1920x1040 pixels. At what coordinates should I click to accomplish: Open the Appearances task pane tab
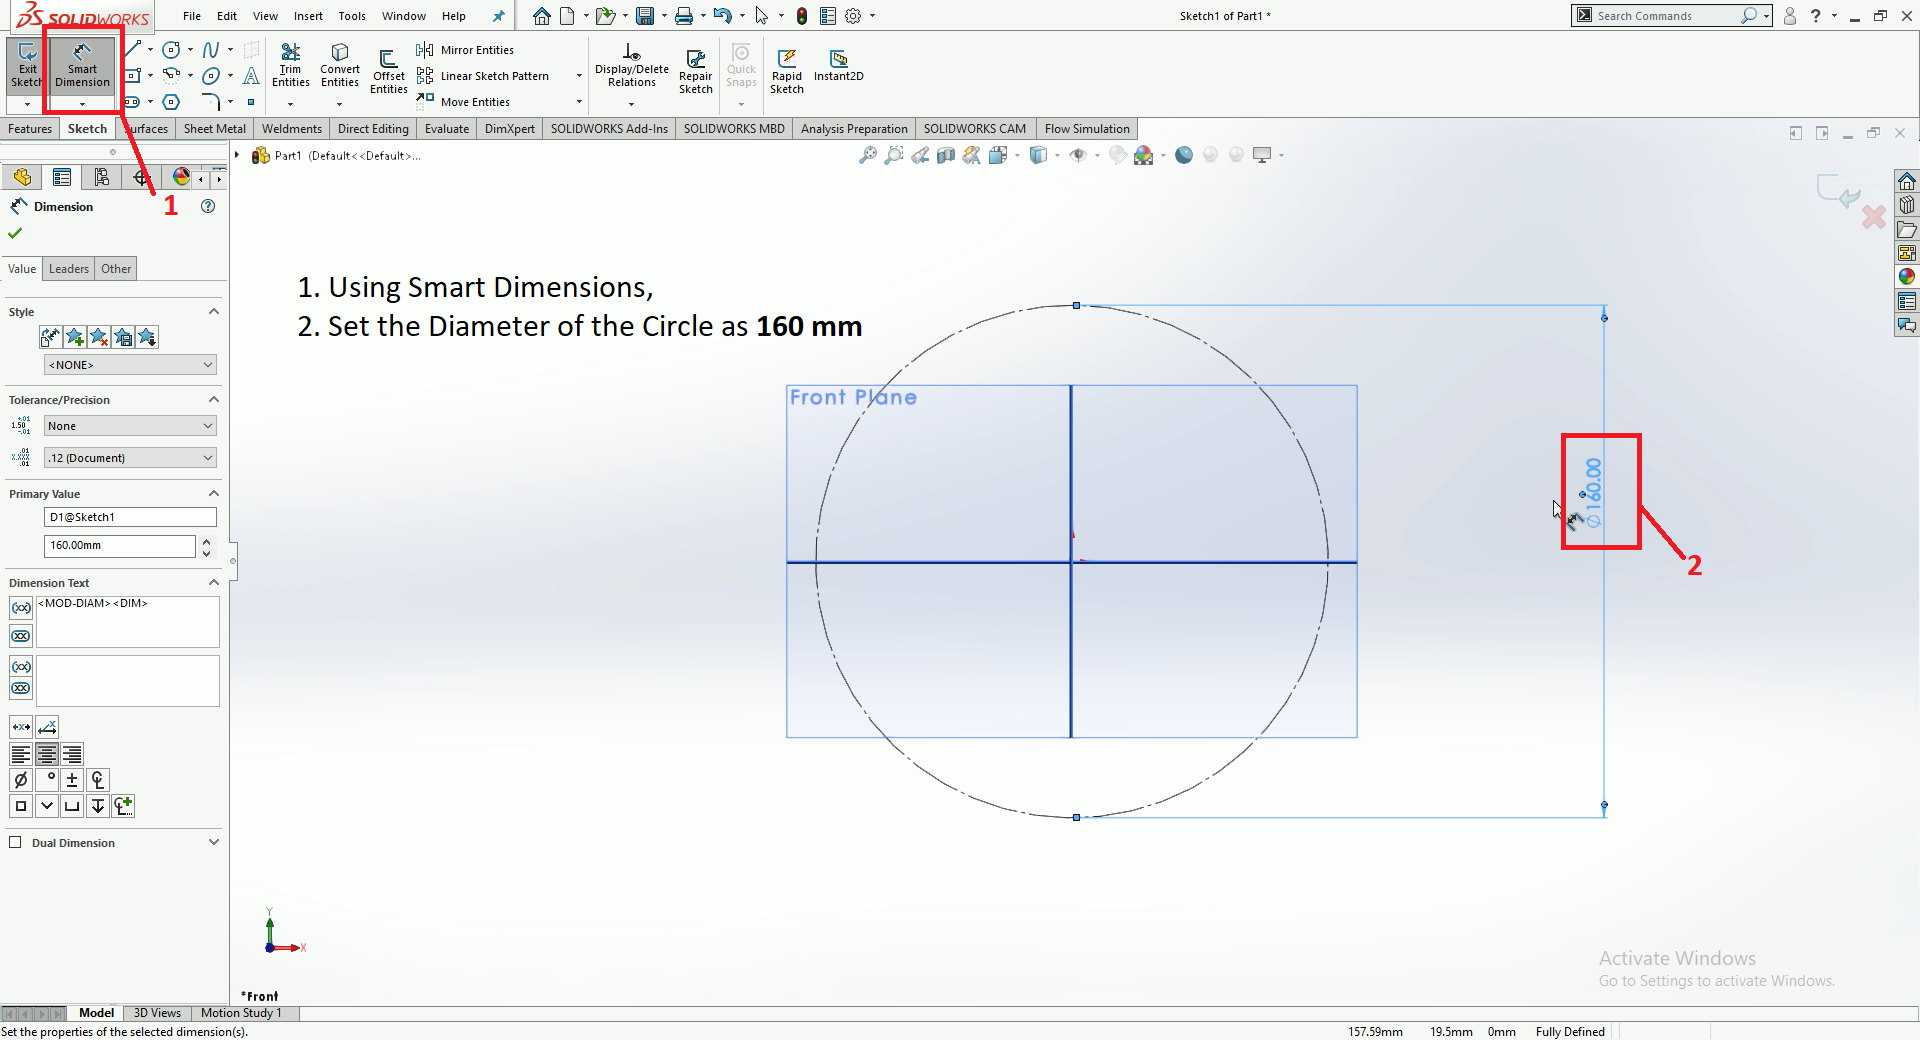click(x=1907, y=277)
